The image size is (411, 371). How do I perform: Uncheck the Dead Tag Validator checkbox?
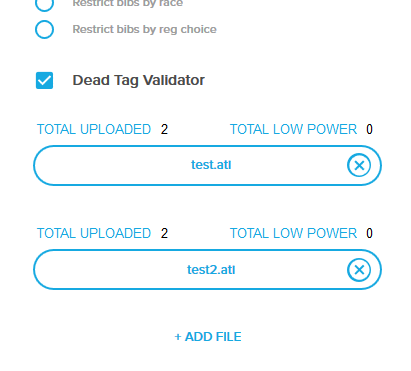click(44, 80)
